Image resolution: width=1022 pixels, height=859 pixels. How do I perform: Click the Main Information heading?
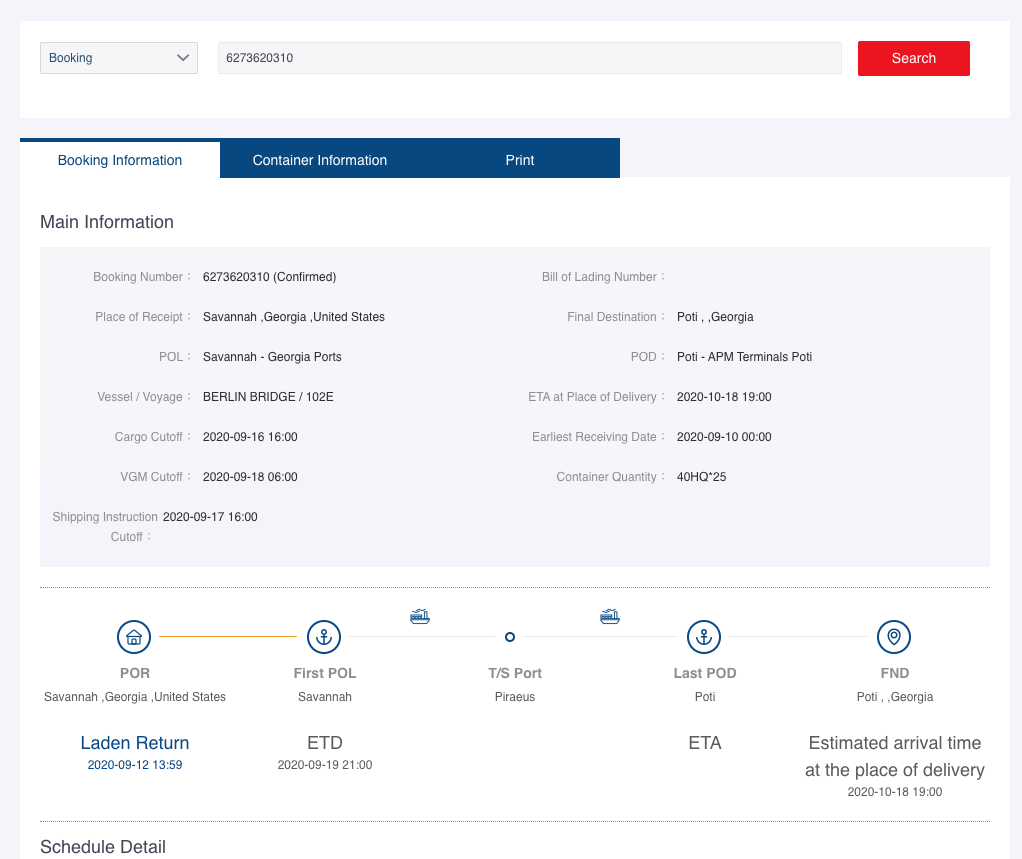(x=107, y=222)
